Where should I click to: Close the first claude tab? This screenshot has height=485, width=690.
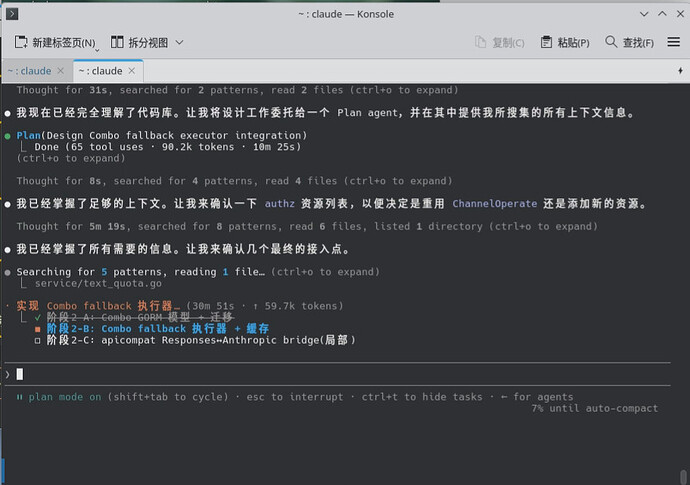(x=61, y=71)
